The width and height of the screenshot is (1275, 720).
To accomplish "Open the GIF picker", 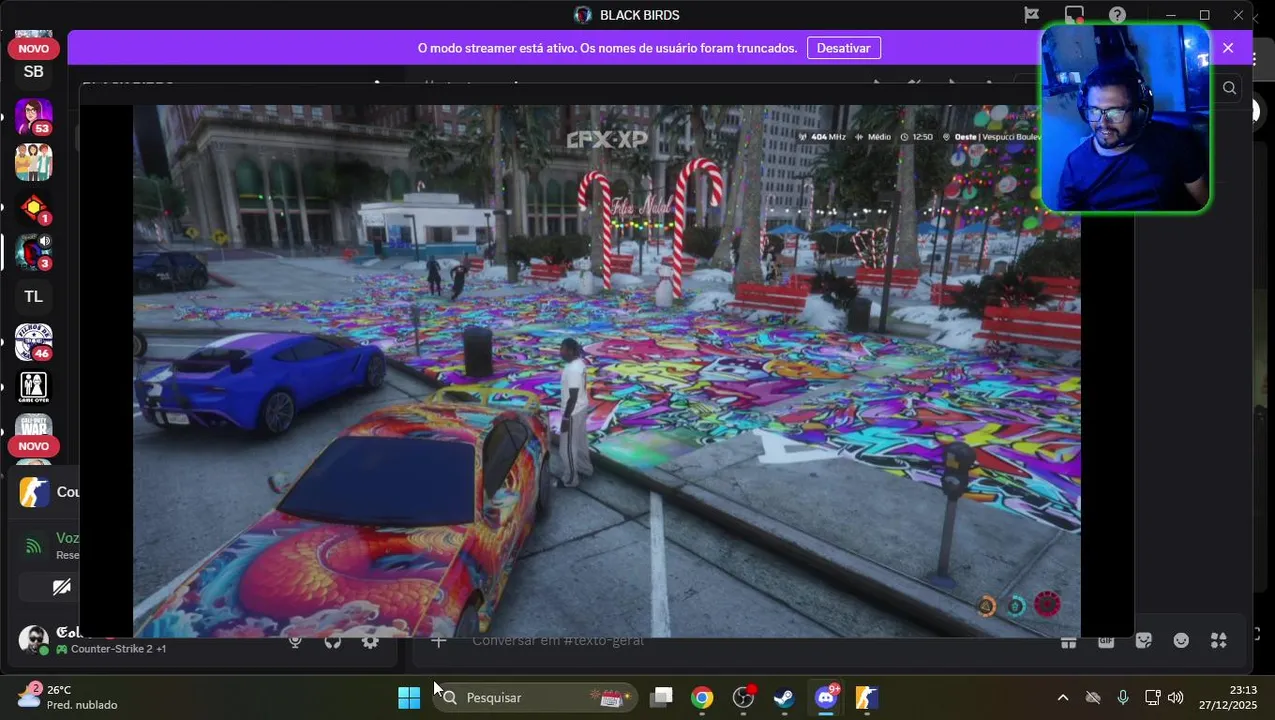I will click(x=1106, y=640).
